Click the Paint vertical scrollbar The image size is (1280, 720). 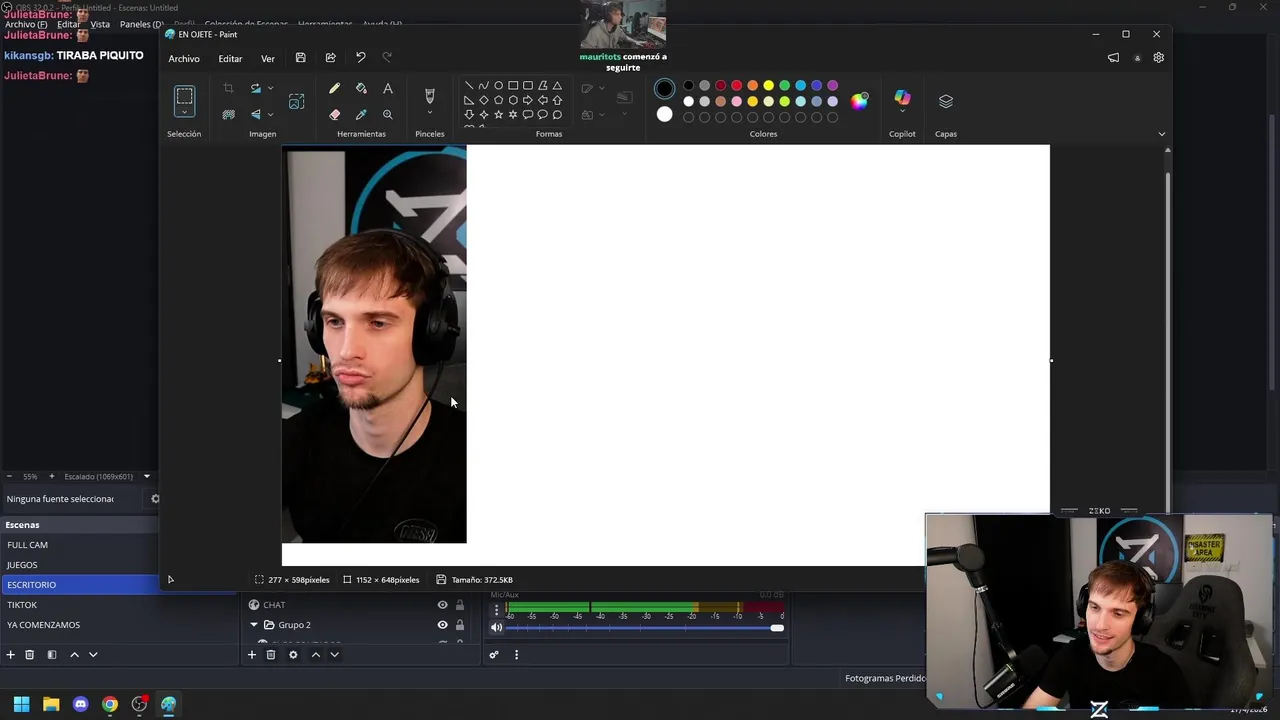1167,340
